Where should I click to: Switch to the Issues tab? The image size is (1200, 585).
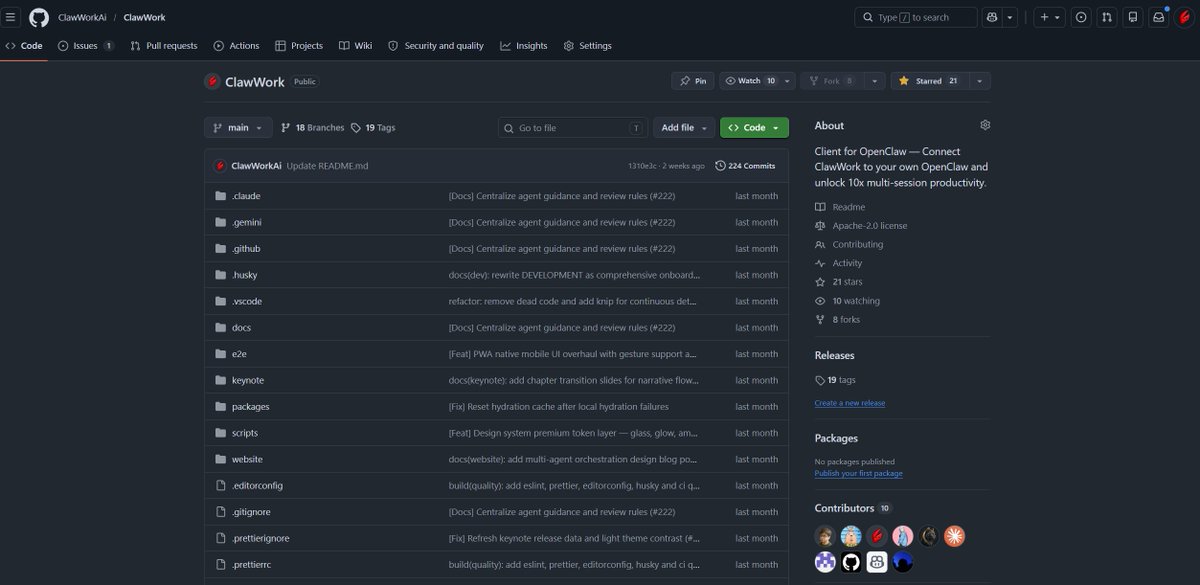86,46
